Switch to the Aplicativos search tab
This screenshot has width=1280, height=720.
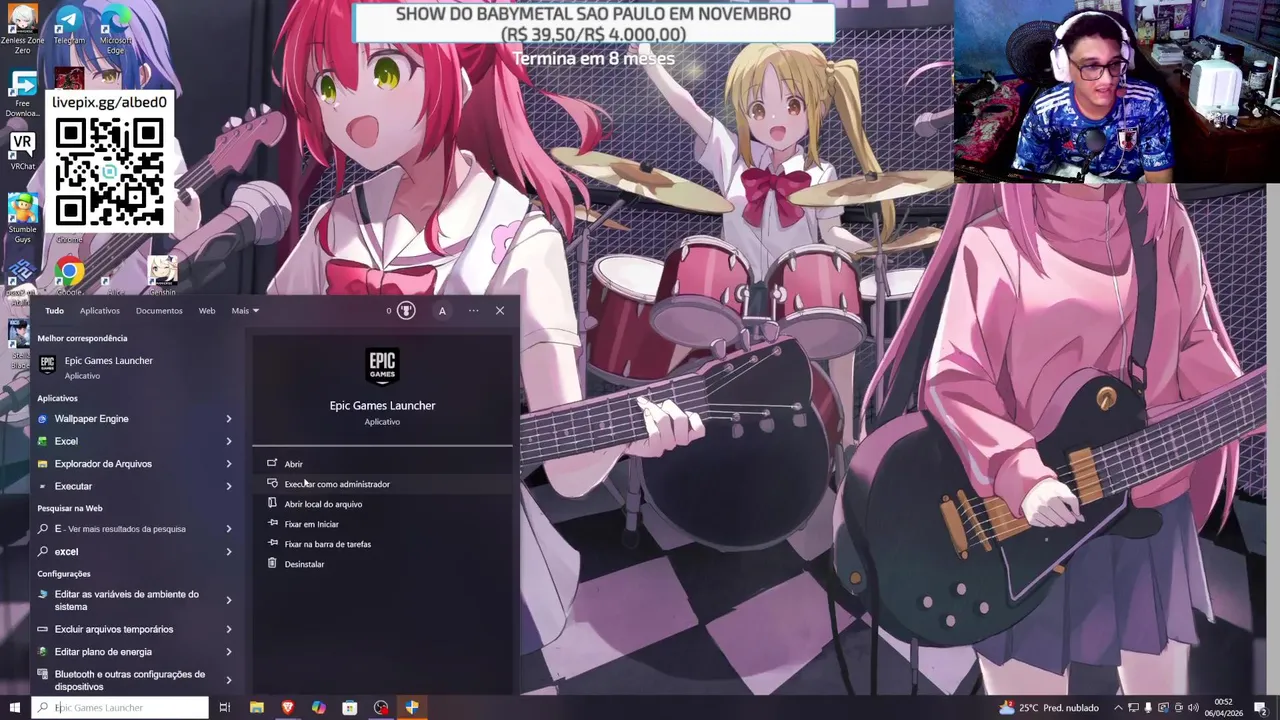pyautogui.click(x=100, y=310)
